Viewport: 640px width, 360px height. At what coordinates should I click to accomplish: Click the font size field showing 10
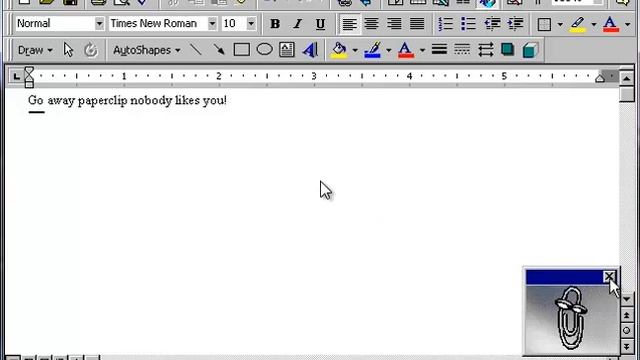pos(233,24)
